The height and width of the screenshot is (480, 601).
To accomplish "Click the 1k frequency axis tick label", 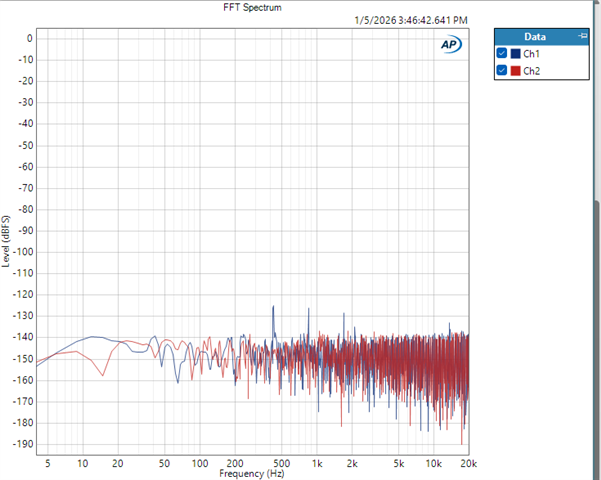I will (317, 464).
